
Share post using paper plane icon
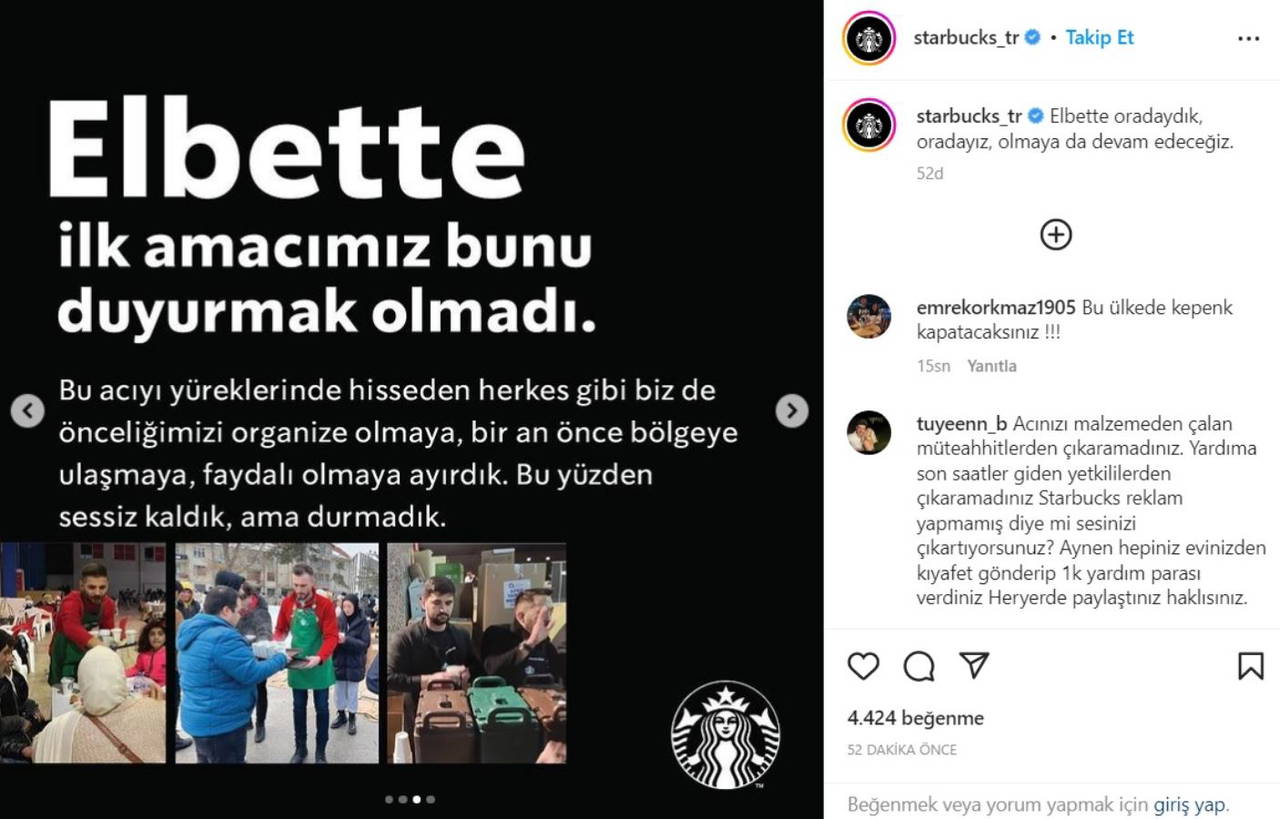point(974,665)
